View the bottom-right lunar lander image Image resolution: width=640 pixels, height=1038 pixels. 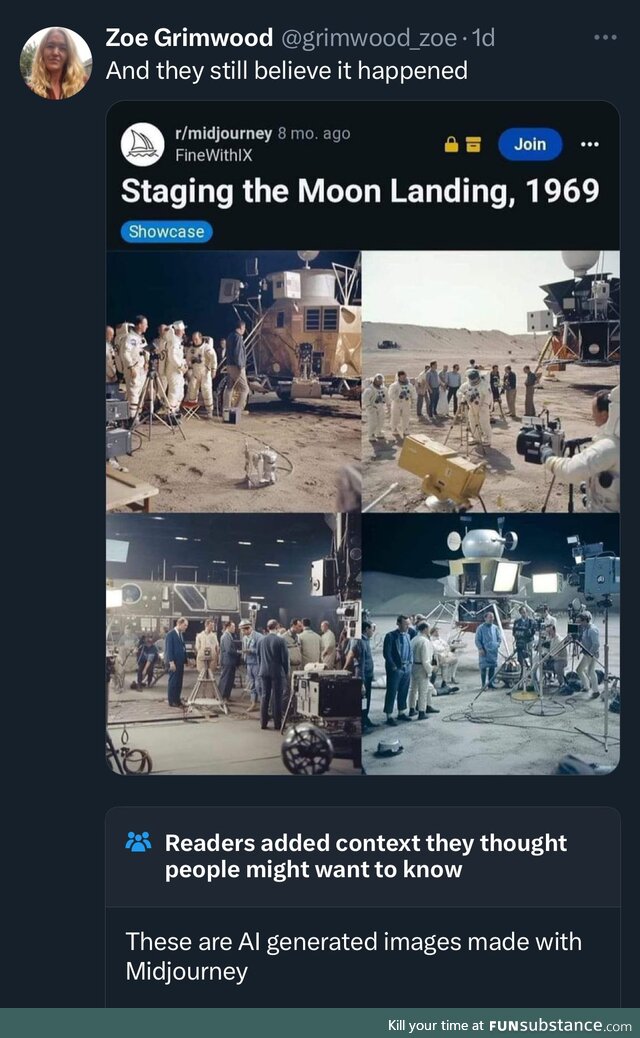click(x=490, y=643)
